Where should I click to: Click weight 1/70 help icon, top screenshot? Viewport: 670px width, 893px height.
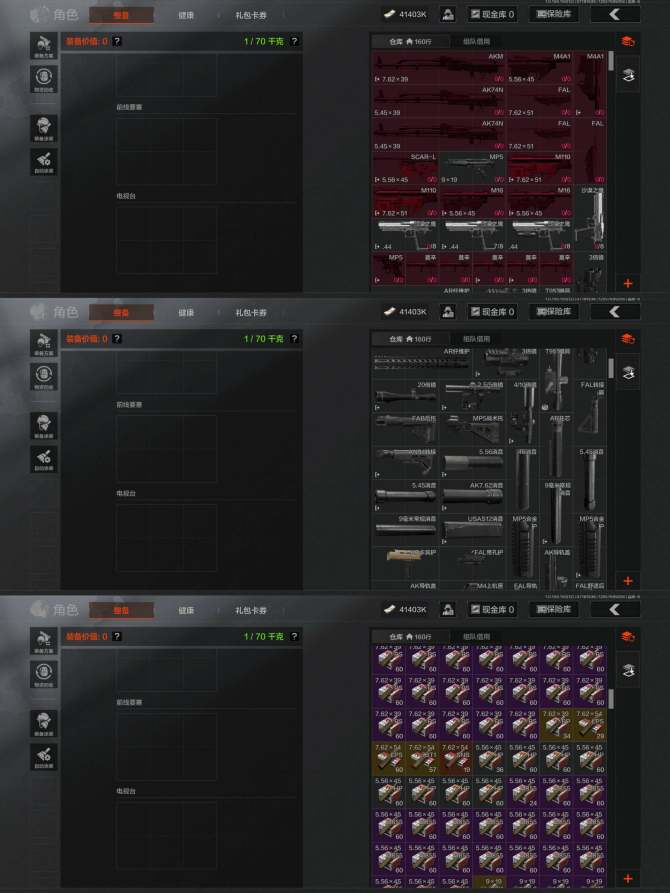(x=295, y=41)
